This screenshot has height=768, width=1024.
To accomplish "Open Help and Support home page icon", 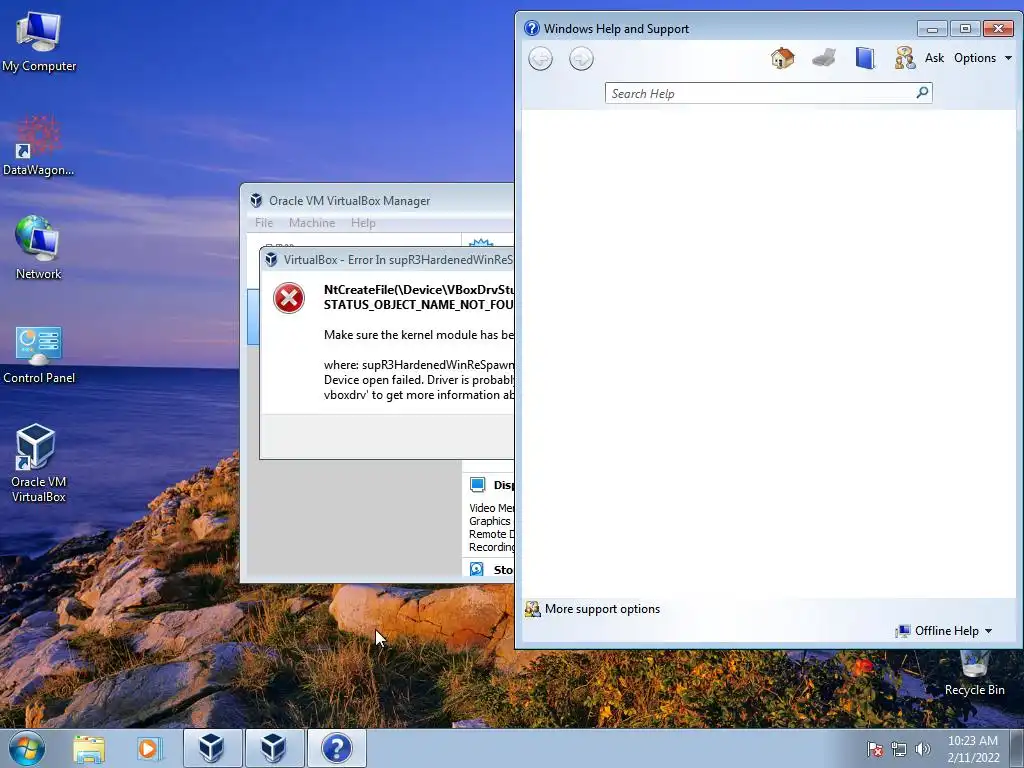I will 782,58.
